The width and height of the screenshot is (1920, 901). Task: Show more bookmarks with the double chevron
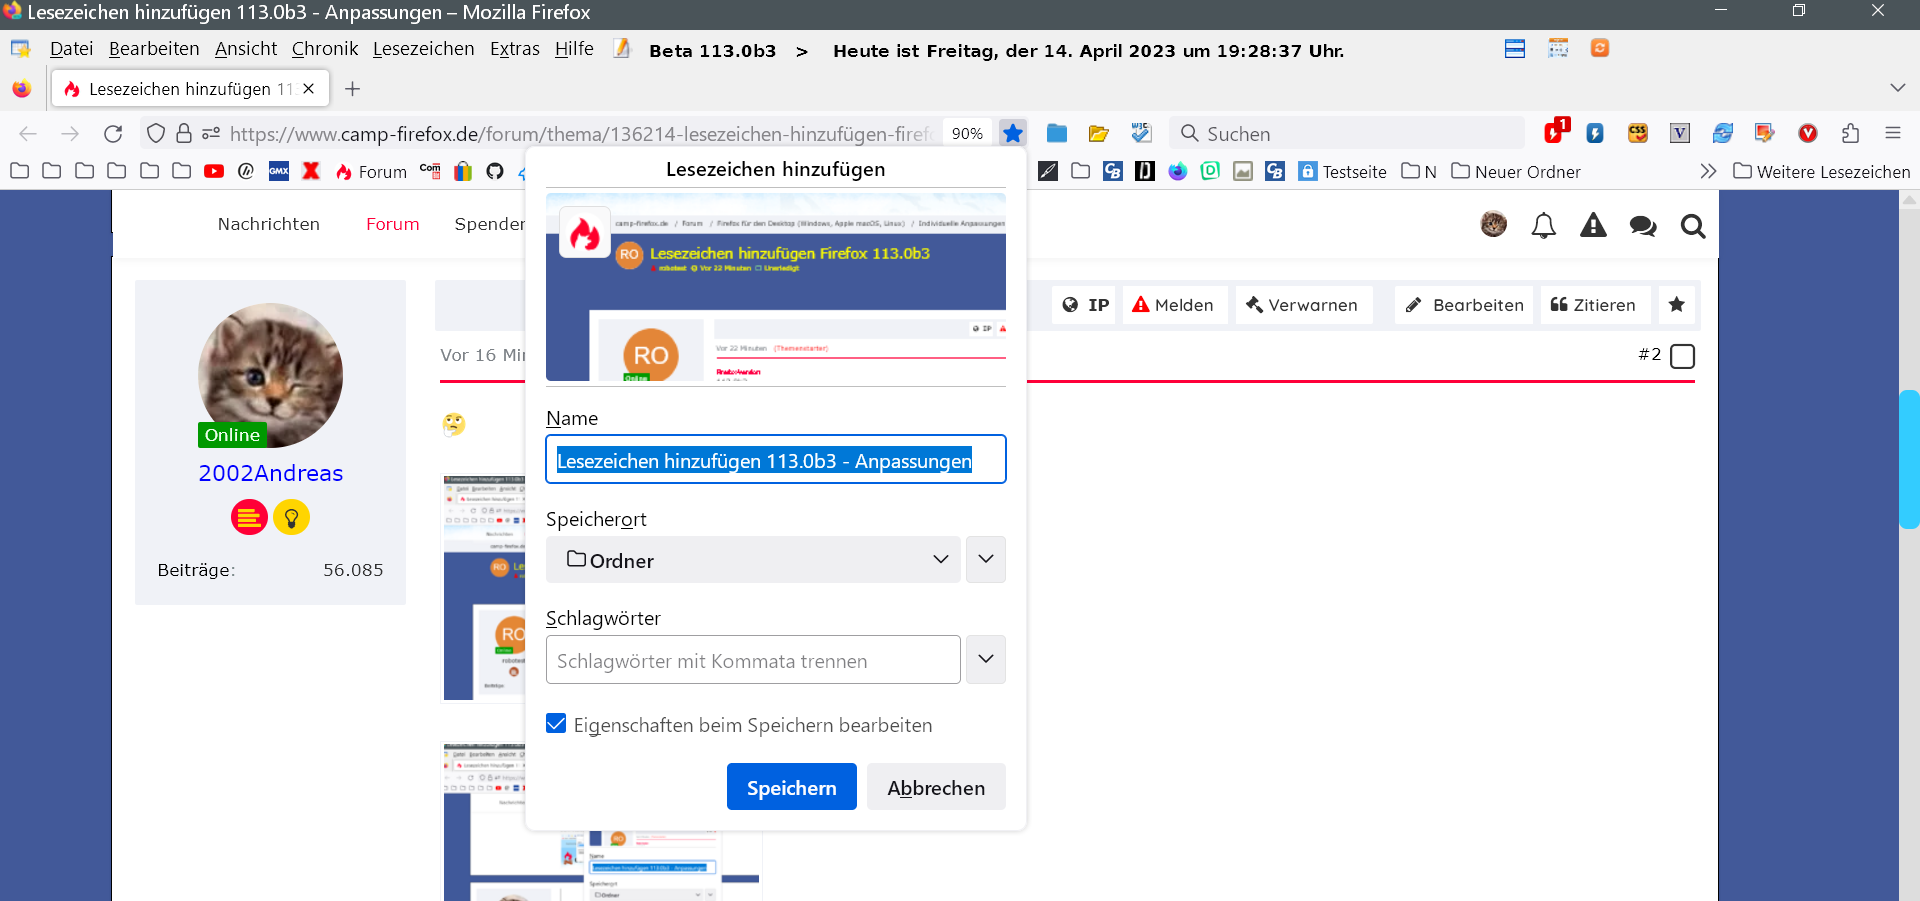point(1708,171)
